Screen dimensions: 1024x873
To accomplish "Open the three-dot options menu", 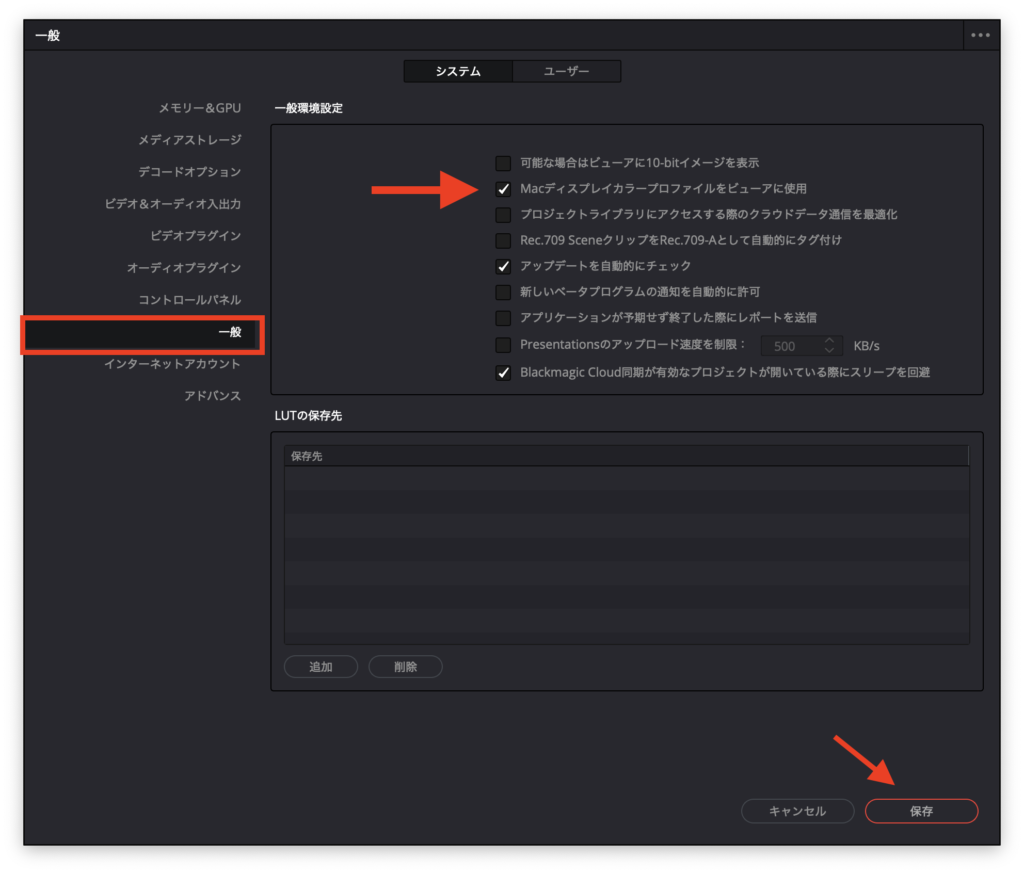I will pos(980,35).
